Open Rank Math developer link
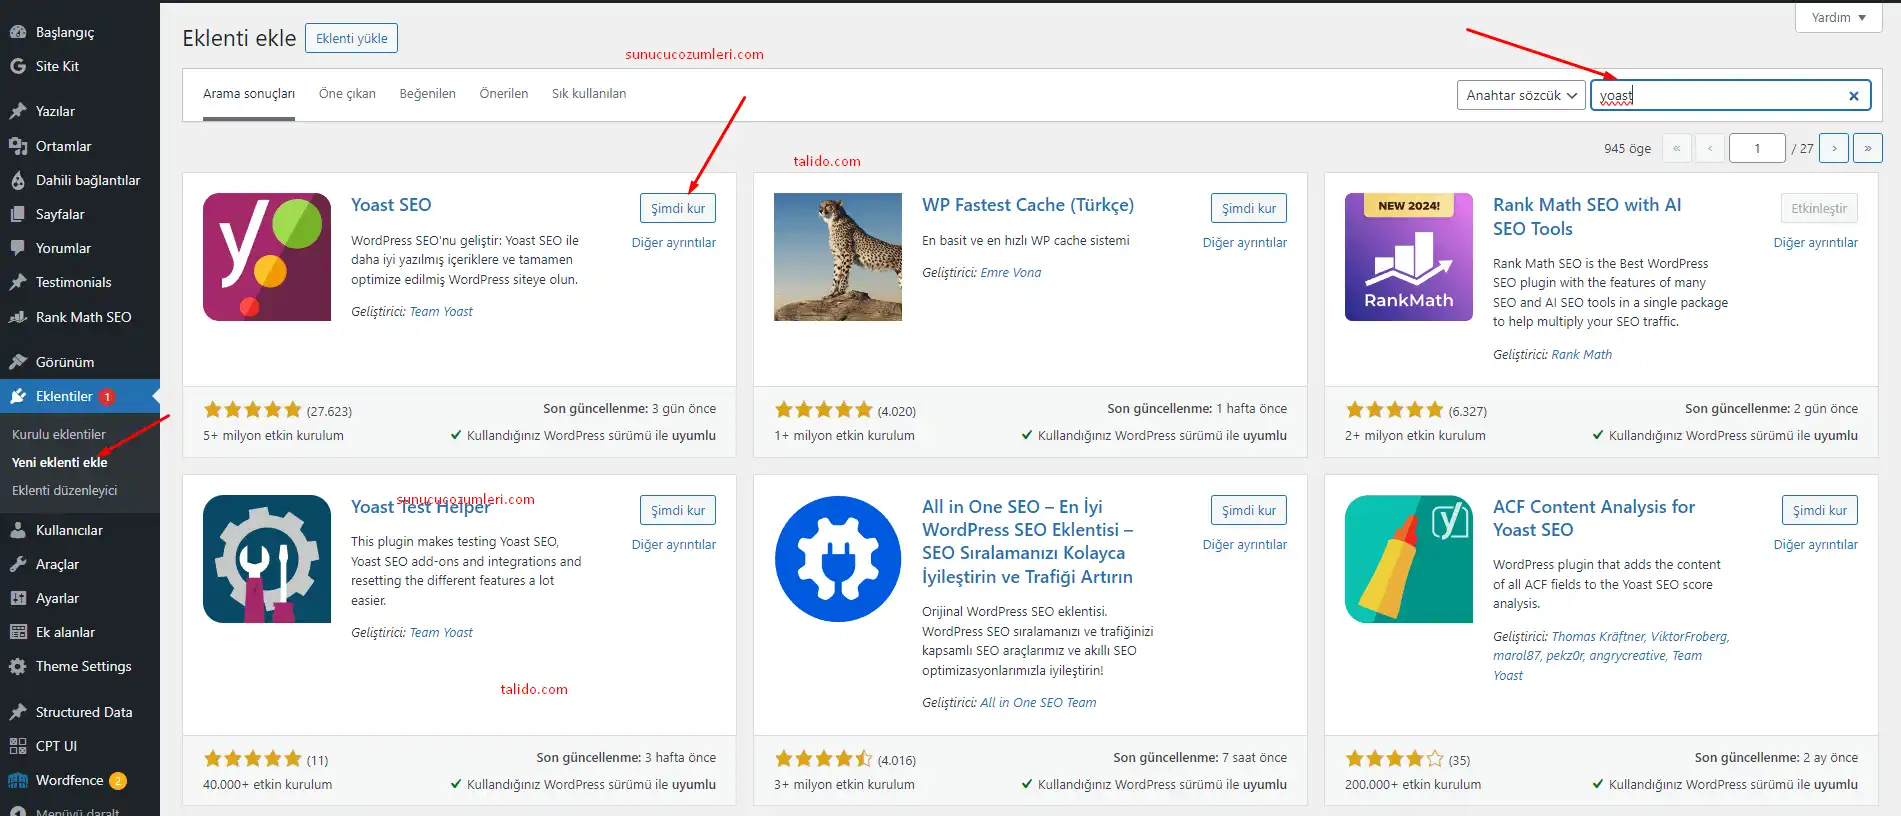The height and width of the screenshot is (816, 1901). pos(1582,355)
